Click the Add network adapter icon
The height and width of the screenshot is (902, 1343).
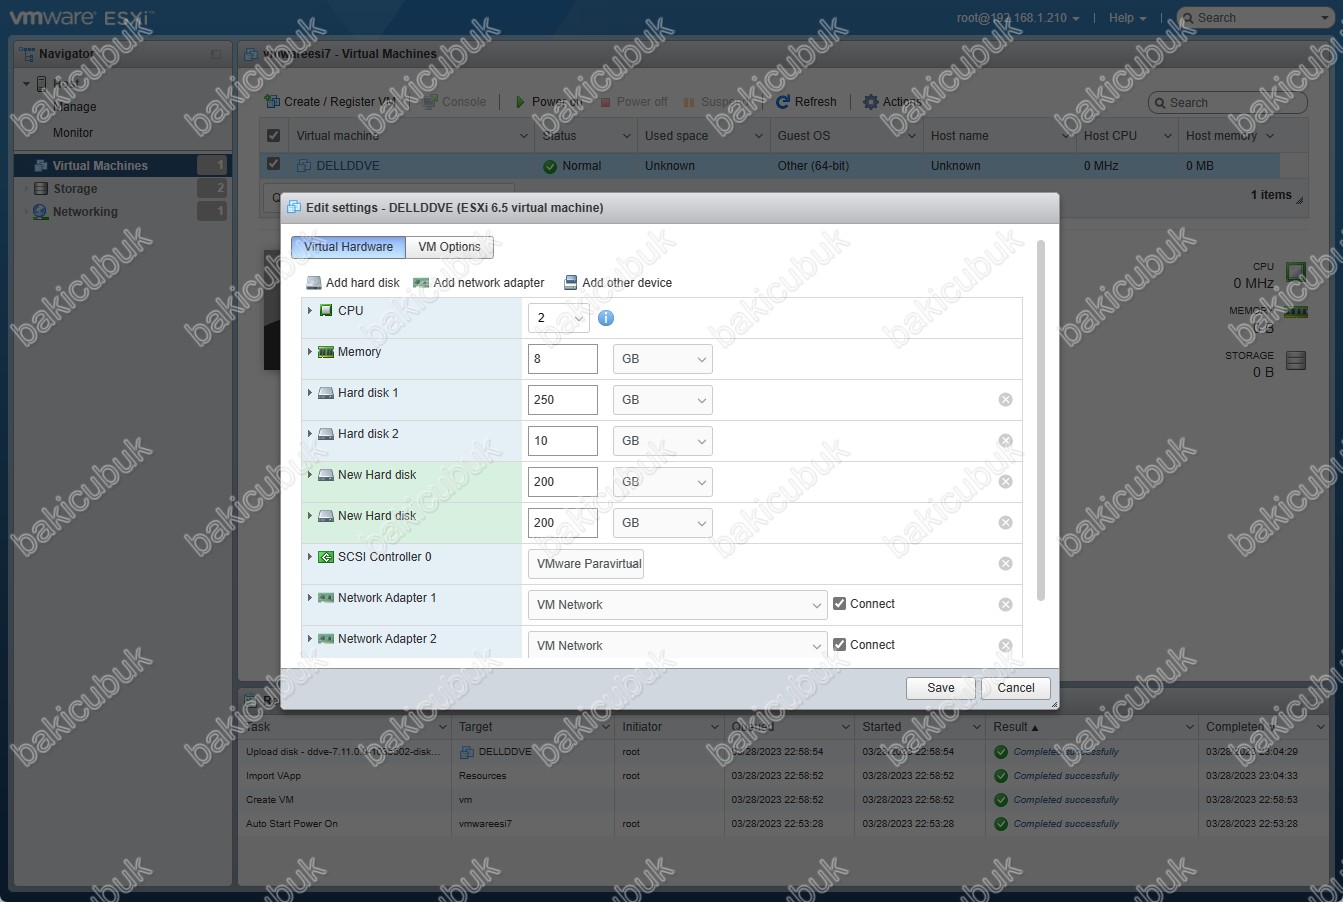tap(421, 283)
